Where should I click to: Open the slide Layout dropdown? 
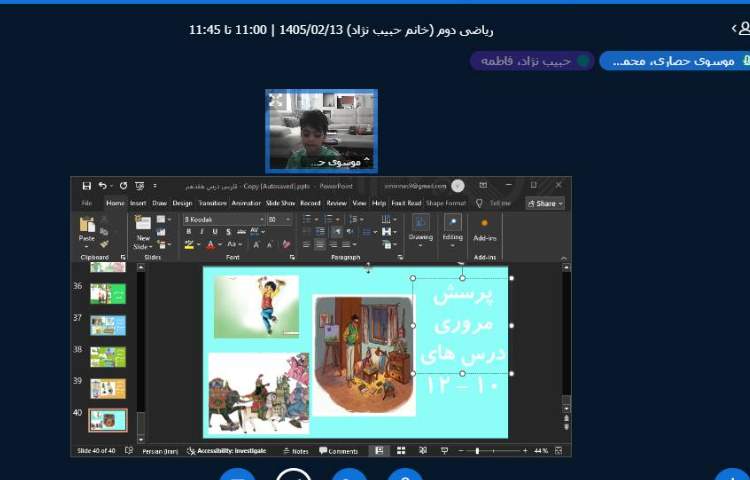164,219
